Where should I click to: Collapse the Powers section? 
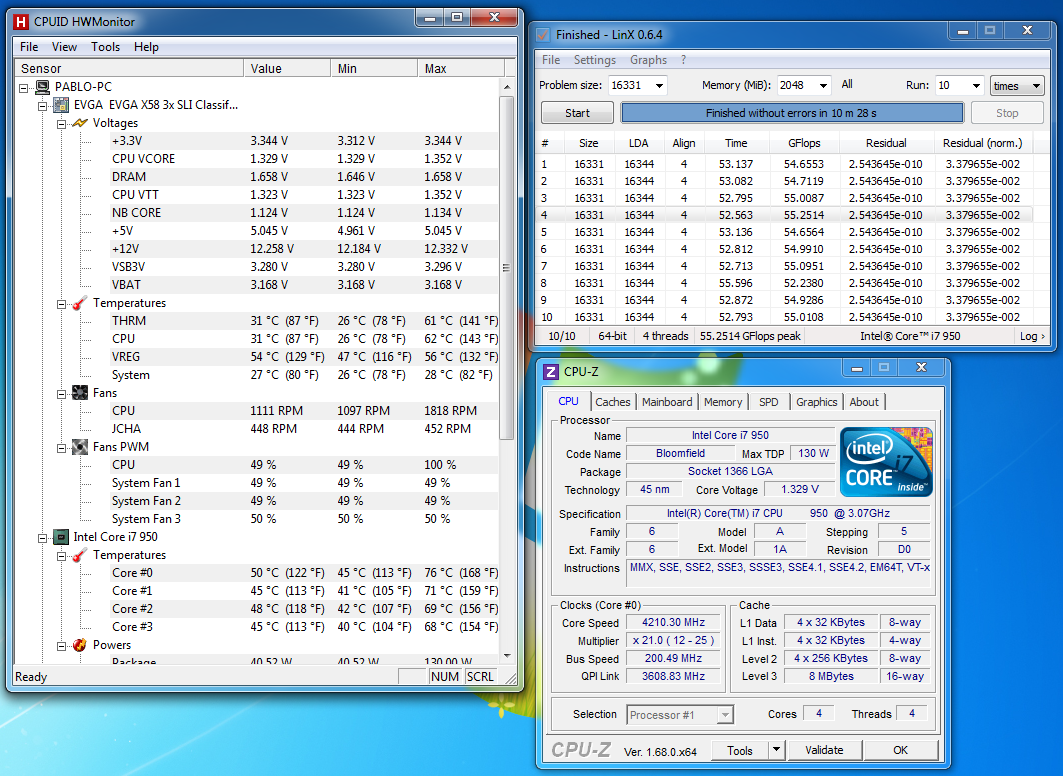pyautogui.click(x=62, y=646)
